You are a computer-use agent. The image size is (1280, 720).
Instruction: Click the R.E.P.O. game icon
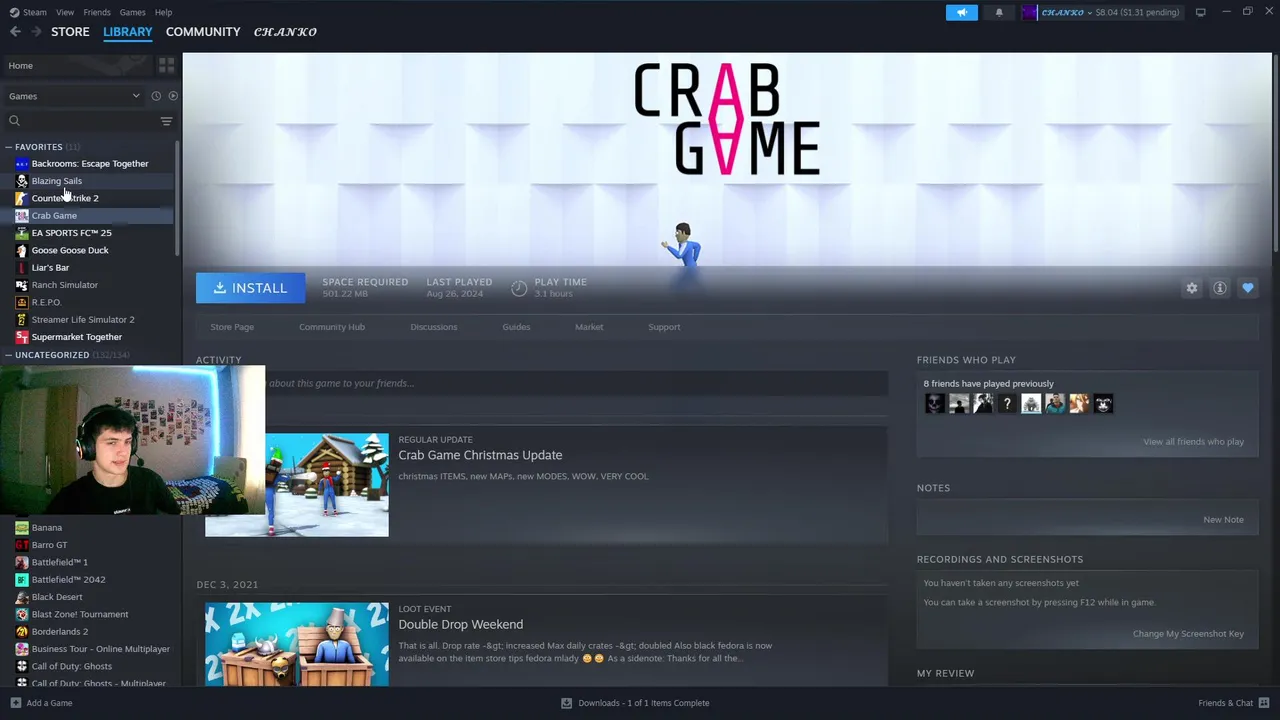pyautogui.click(x=22, y=302)
